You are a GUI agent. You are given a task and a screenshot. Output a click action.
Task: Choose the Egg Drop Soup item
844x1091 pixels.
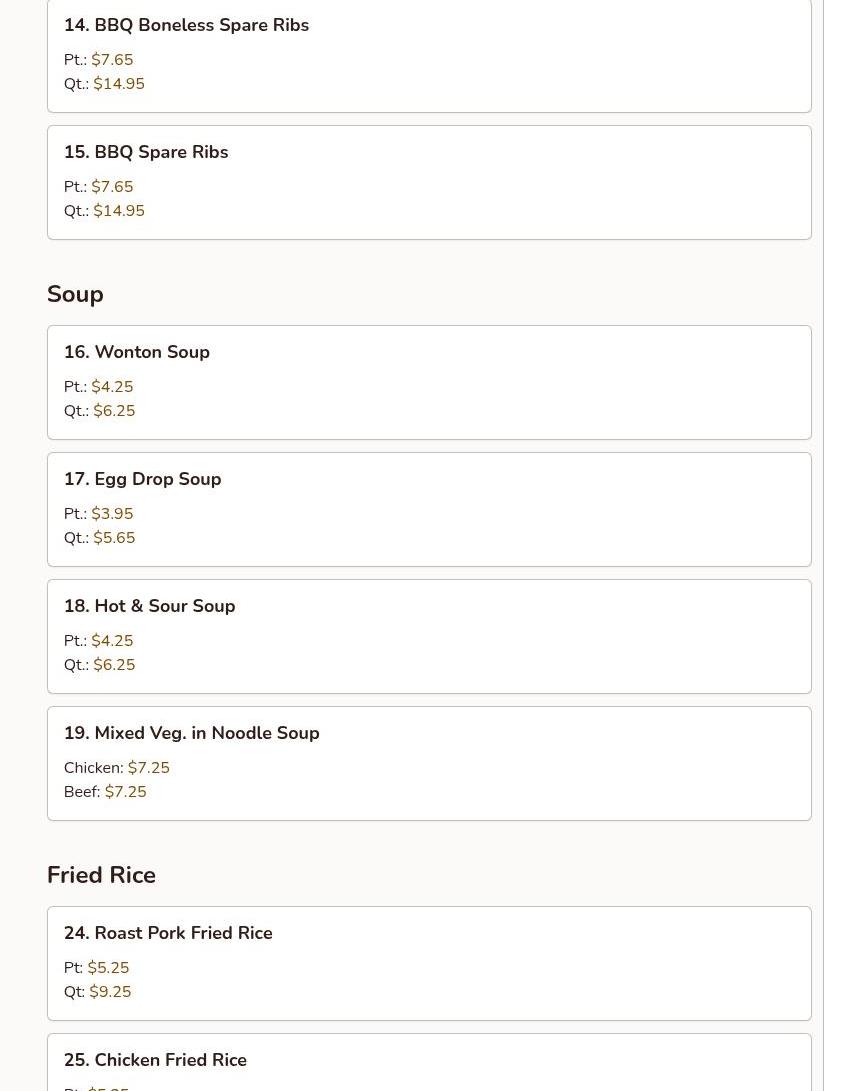[x=143, y=479]
